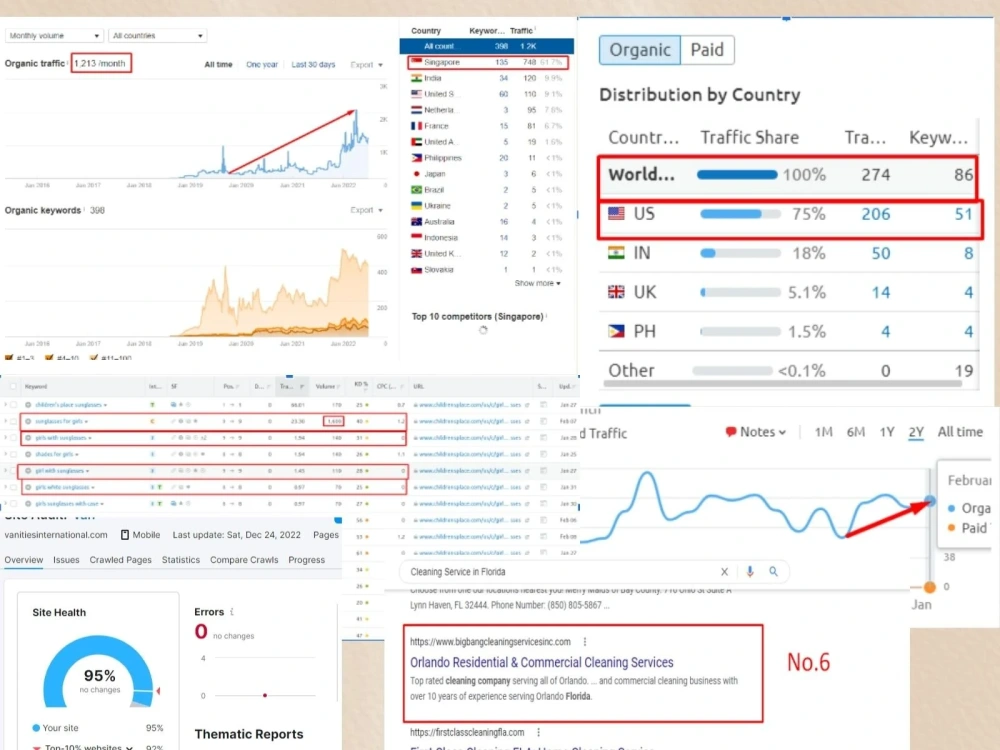This screenshot has height=750, width=1000.
Task: Open the Notes dropdown on traffic chart
Action: point(756,432)
